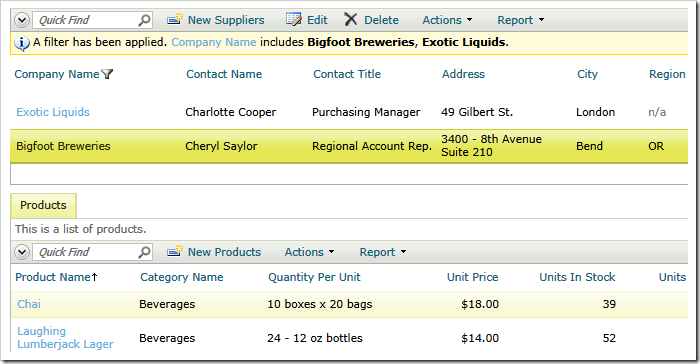The width and height of the screenshot is (700, 364).
Task: Select the Bigfoot Breweries row
Action: point(349,146)
